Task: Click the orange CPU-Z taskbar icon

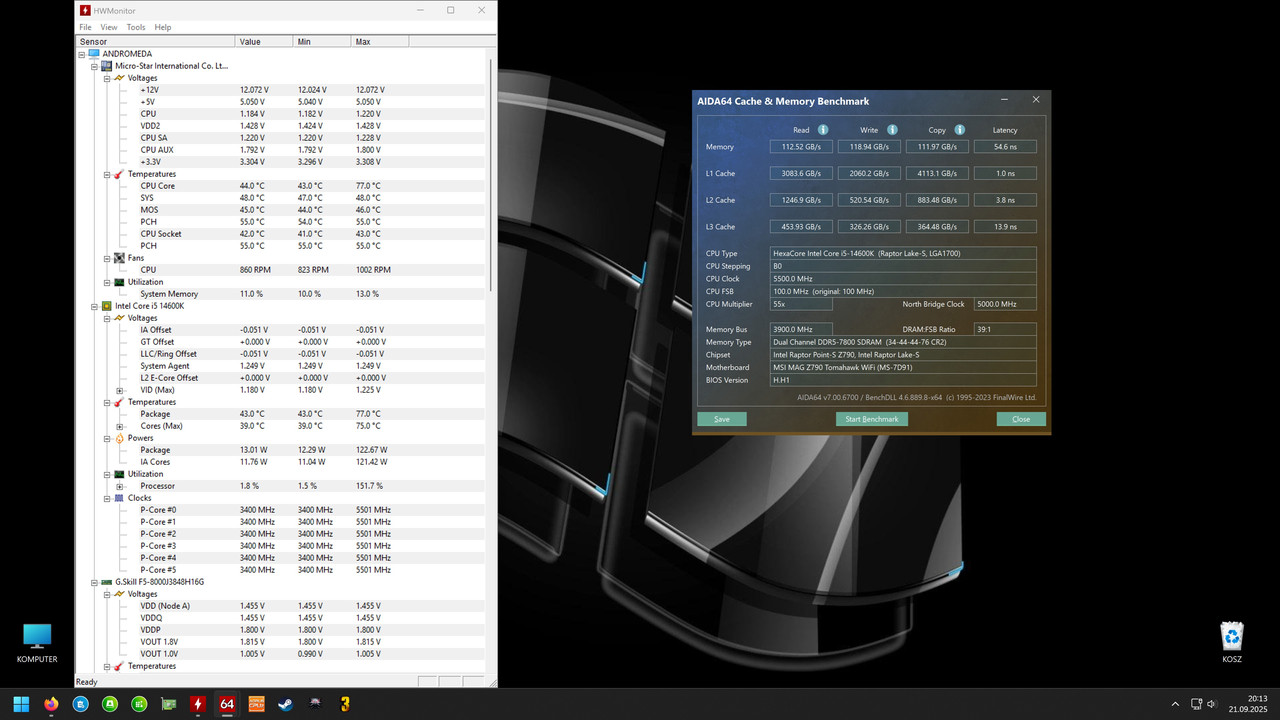Action: coord(256,704)
